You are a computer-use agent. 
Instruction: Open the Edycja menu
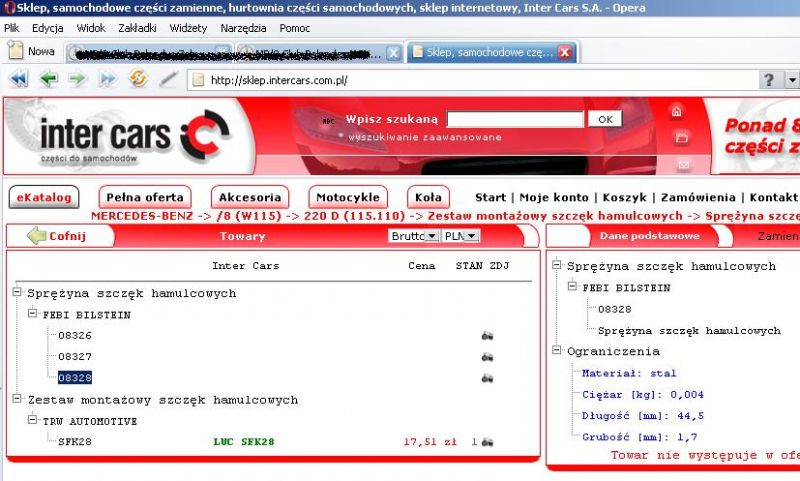point(47,28)
